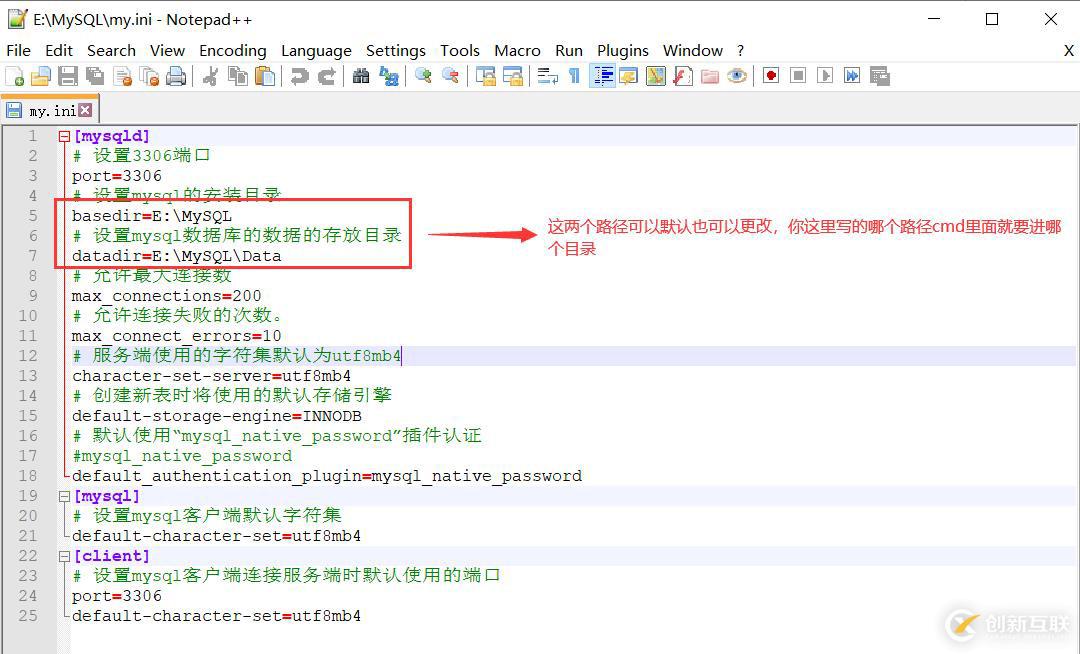The height and width of the screenshot is (654, 1080).
Task: Save the current recorded macro icon
Action: tap(880, 76)
